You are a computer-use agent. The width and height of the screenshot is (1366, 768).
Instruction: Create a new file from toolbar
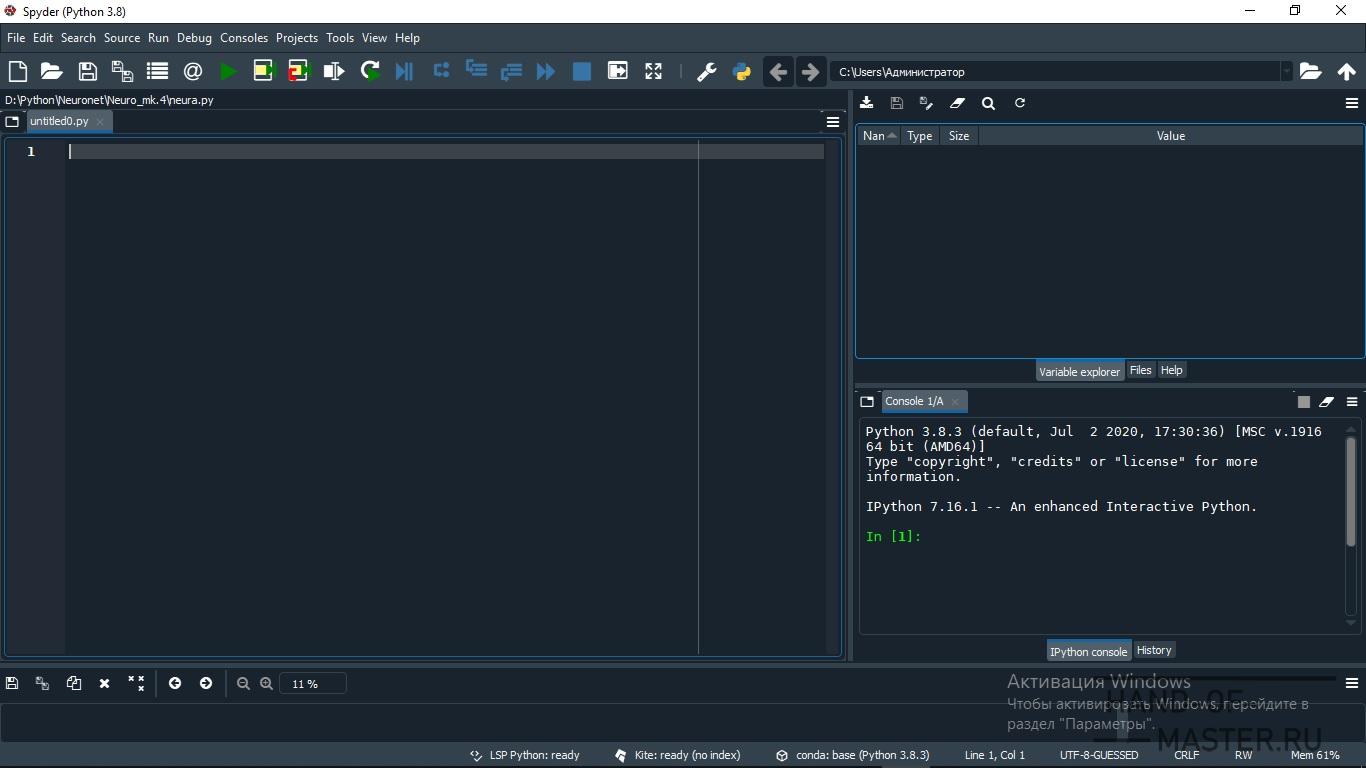(x=17, y=71)
